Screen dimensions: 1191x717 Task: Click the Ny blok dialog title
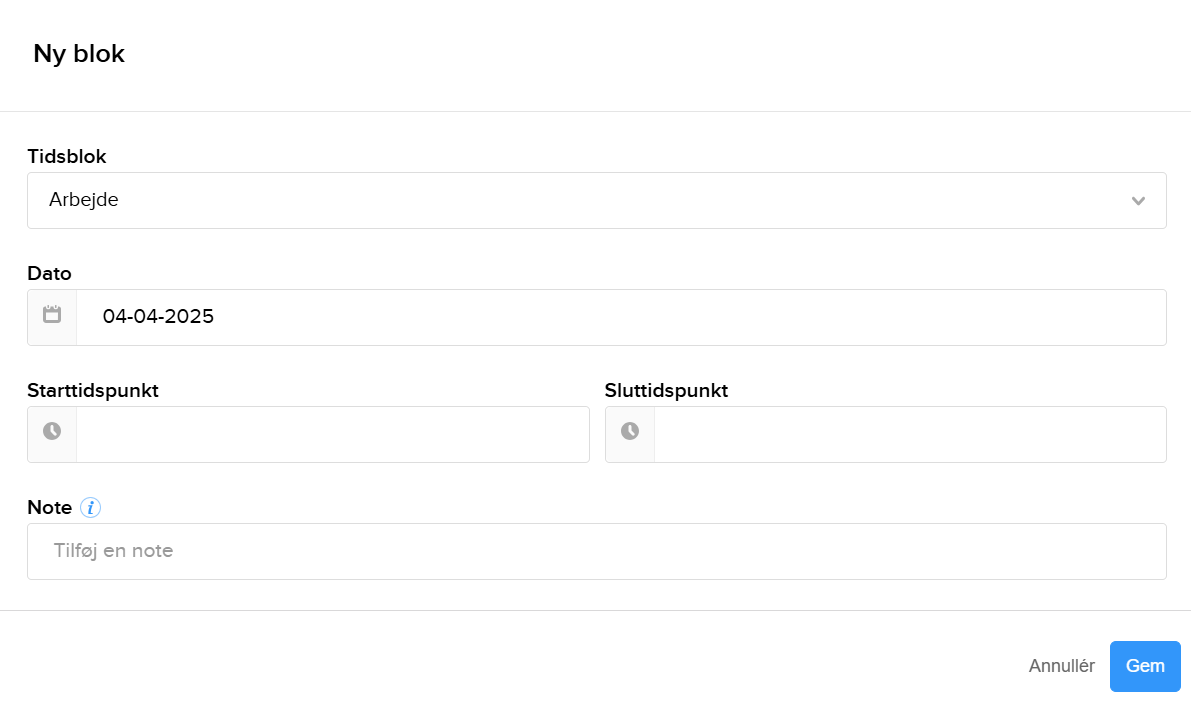coord(79,53)
